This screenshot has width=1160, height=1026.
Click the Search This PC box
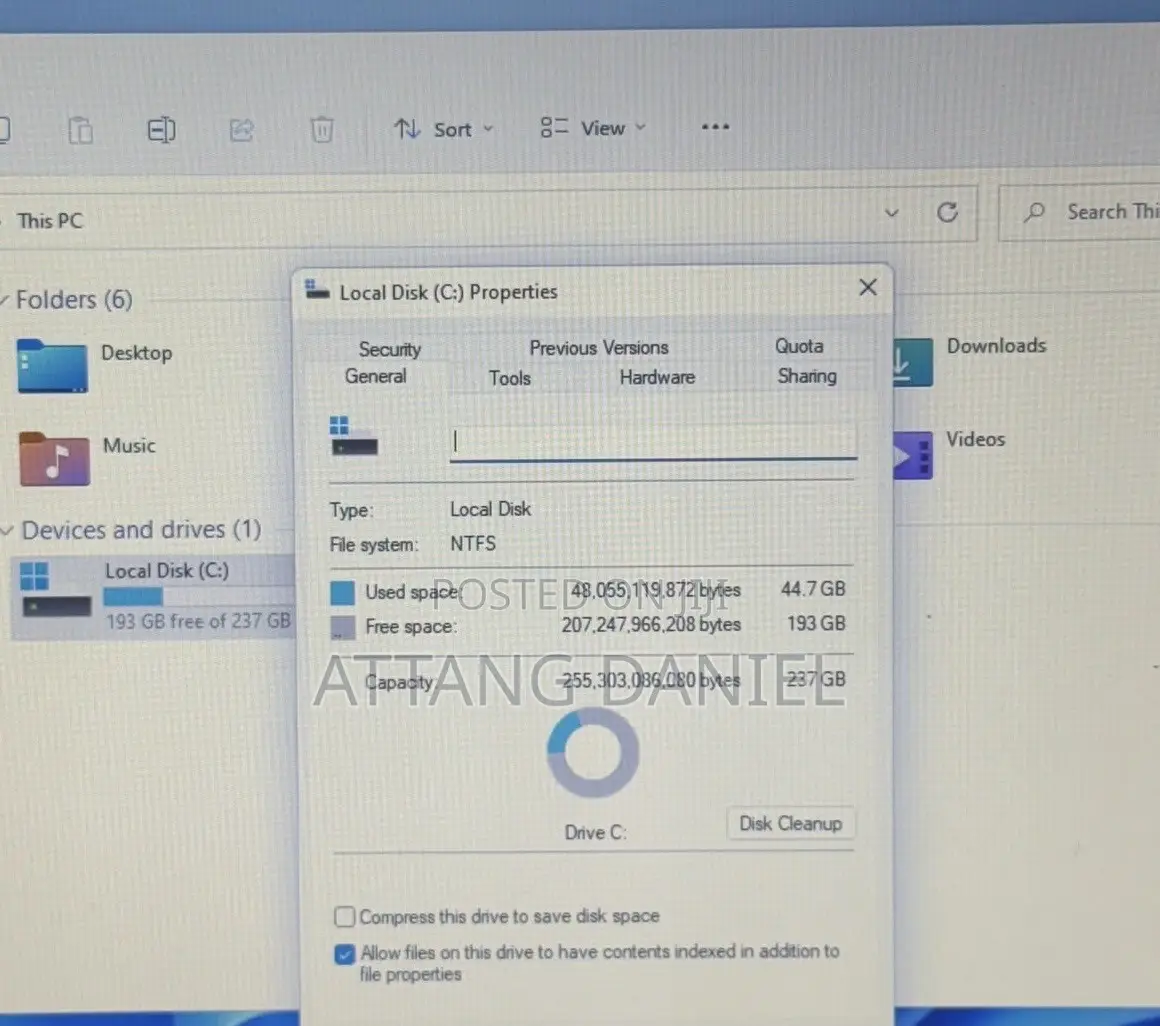1079,213
